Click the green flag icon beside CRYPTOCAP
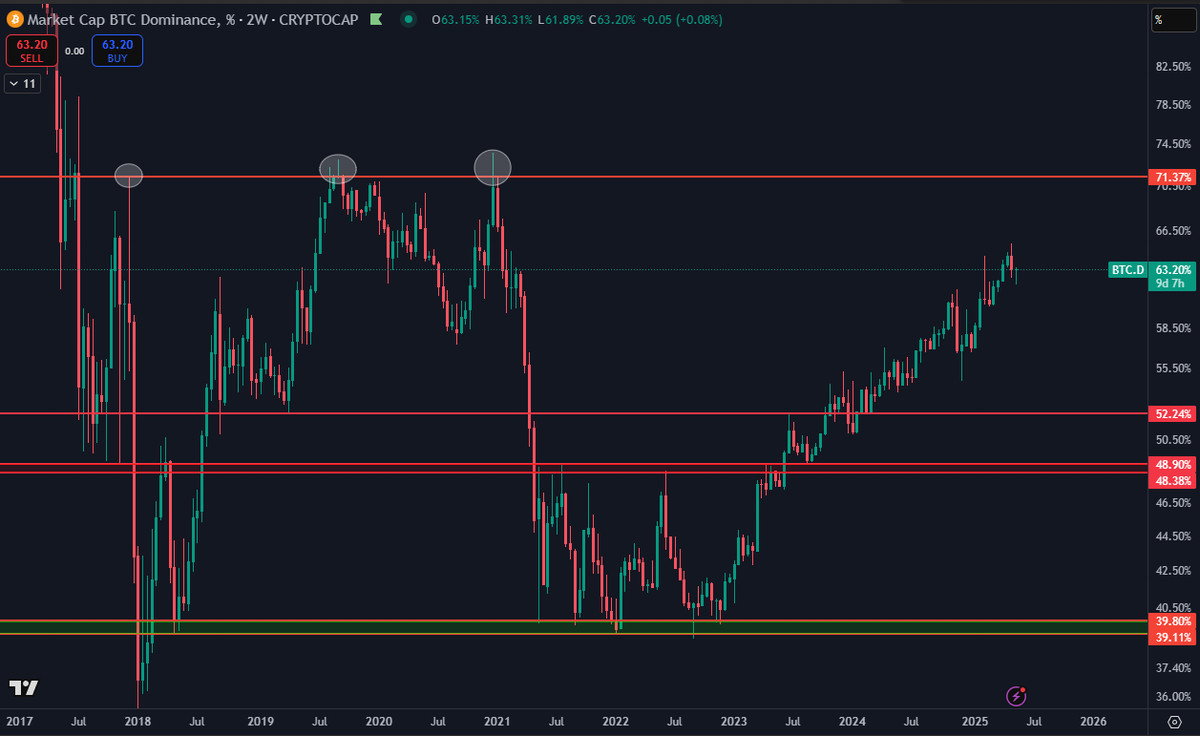The height and width of the screenshot is (736, 1200). (375, 19)
